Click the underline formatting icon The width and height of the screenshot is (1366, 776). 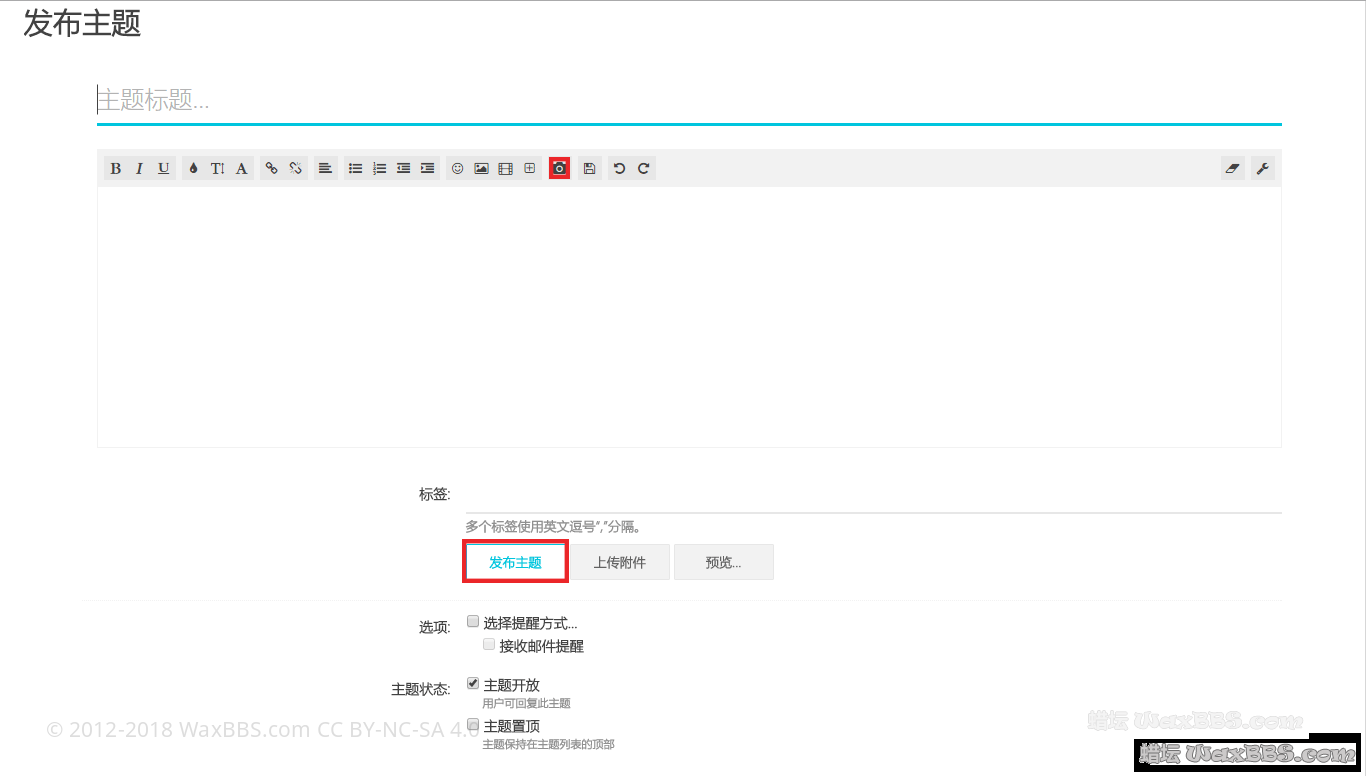pyautogui.click(x=164, y=169)
